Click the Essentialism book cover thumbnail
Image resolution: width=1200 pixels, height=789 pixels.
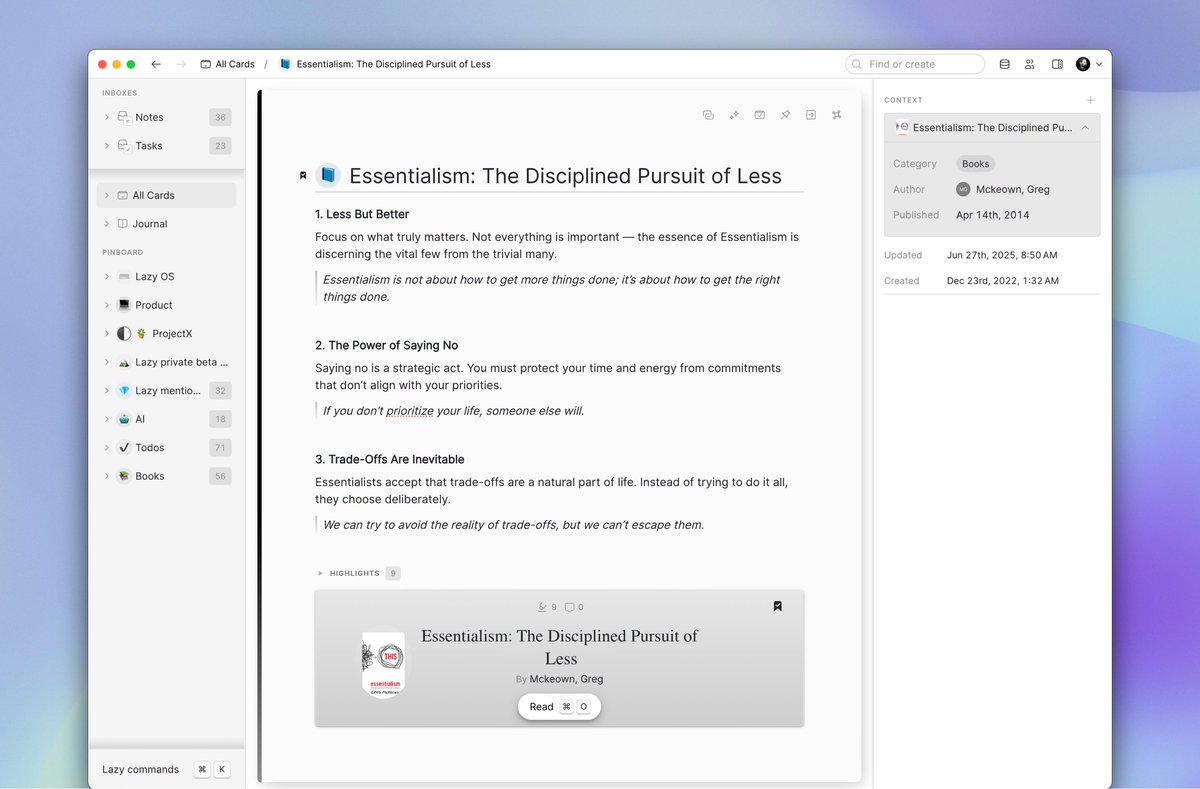[383, 662]
